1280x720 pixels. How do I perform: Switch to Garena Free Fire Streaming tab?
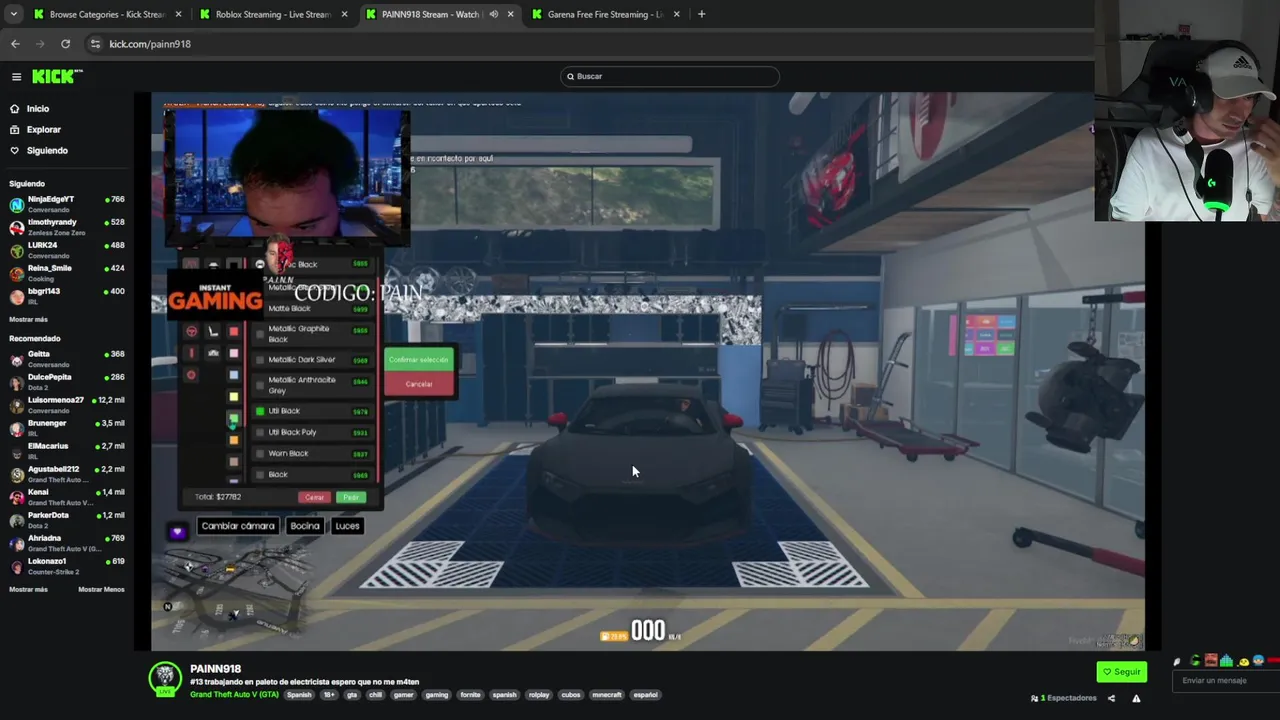[605, 14]
